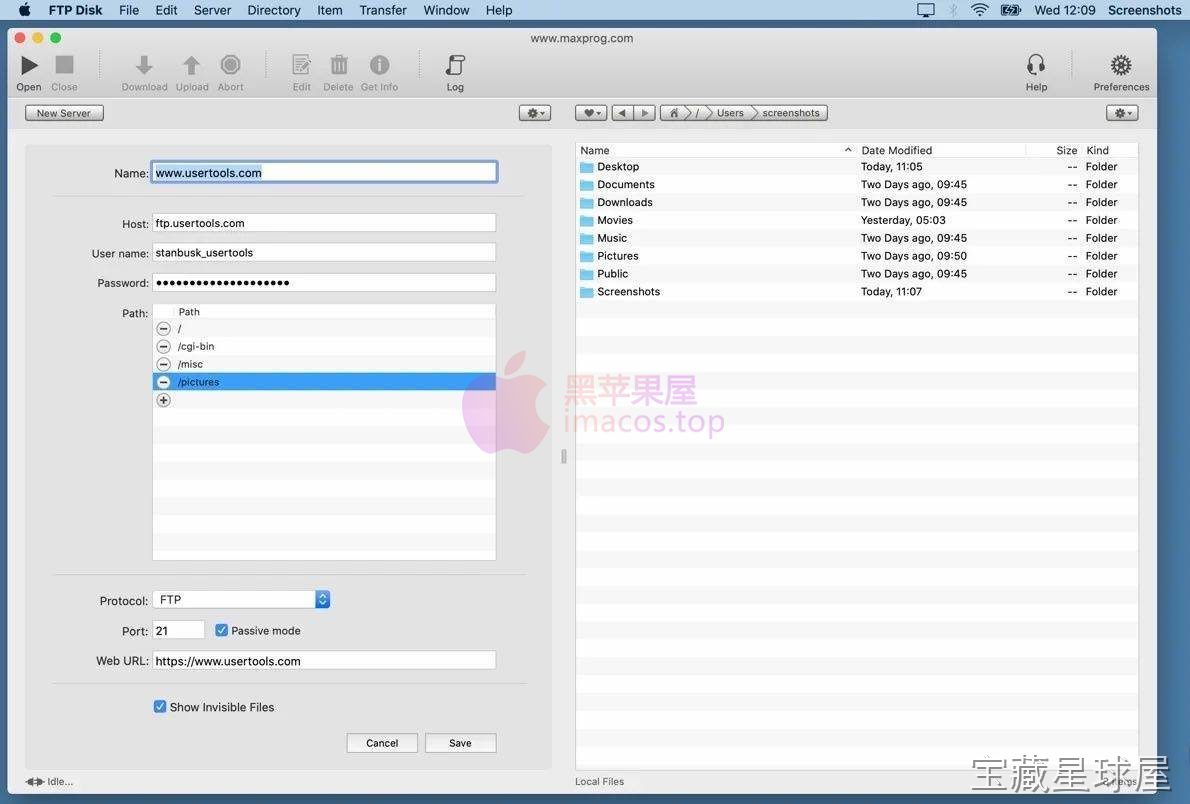Click the Name input field

[324, 172]
